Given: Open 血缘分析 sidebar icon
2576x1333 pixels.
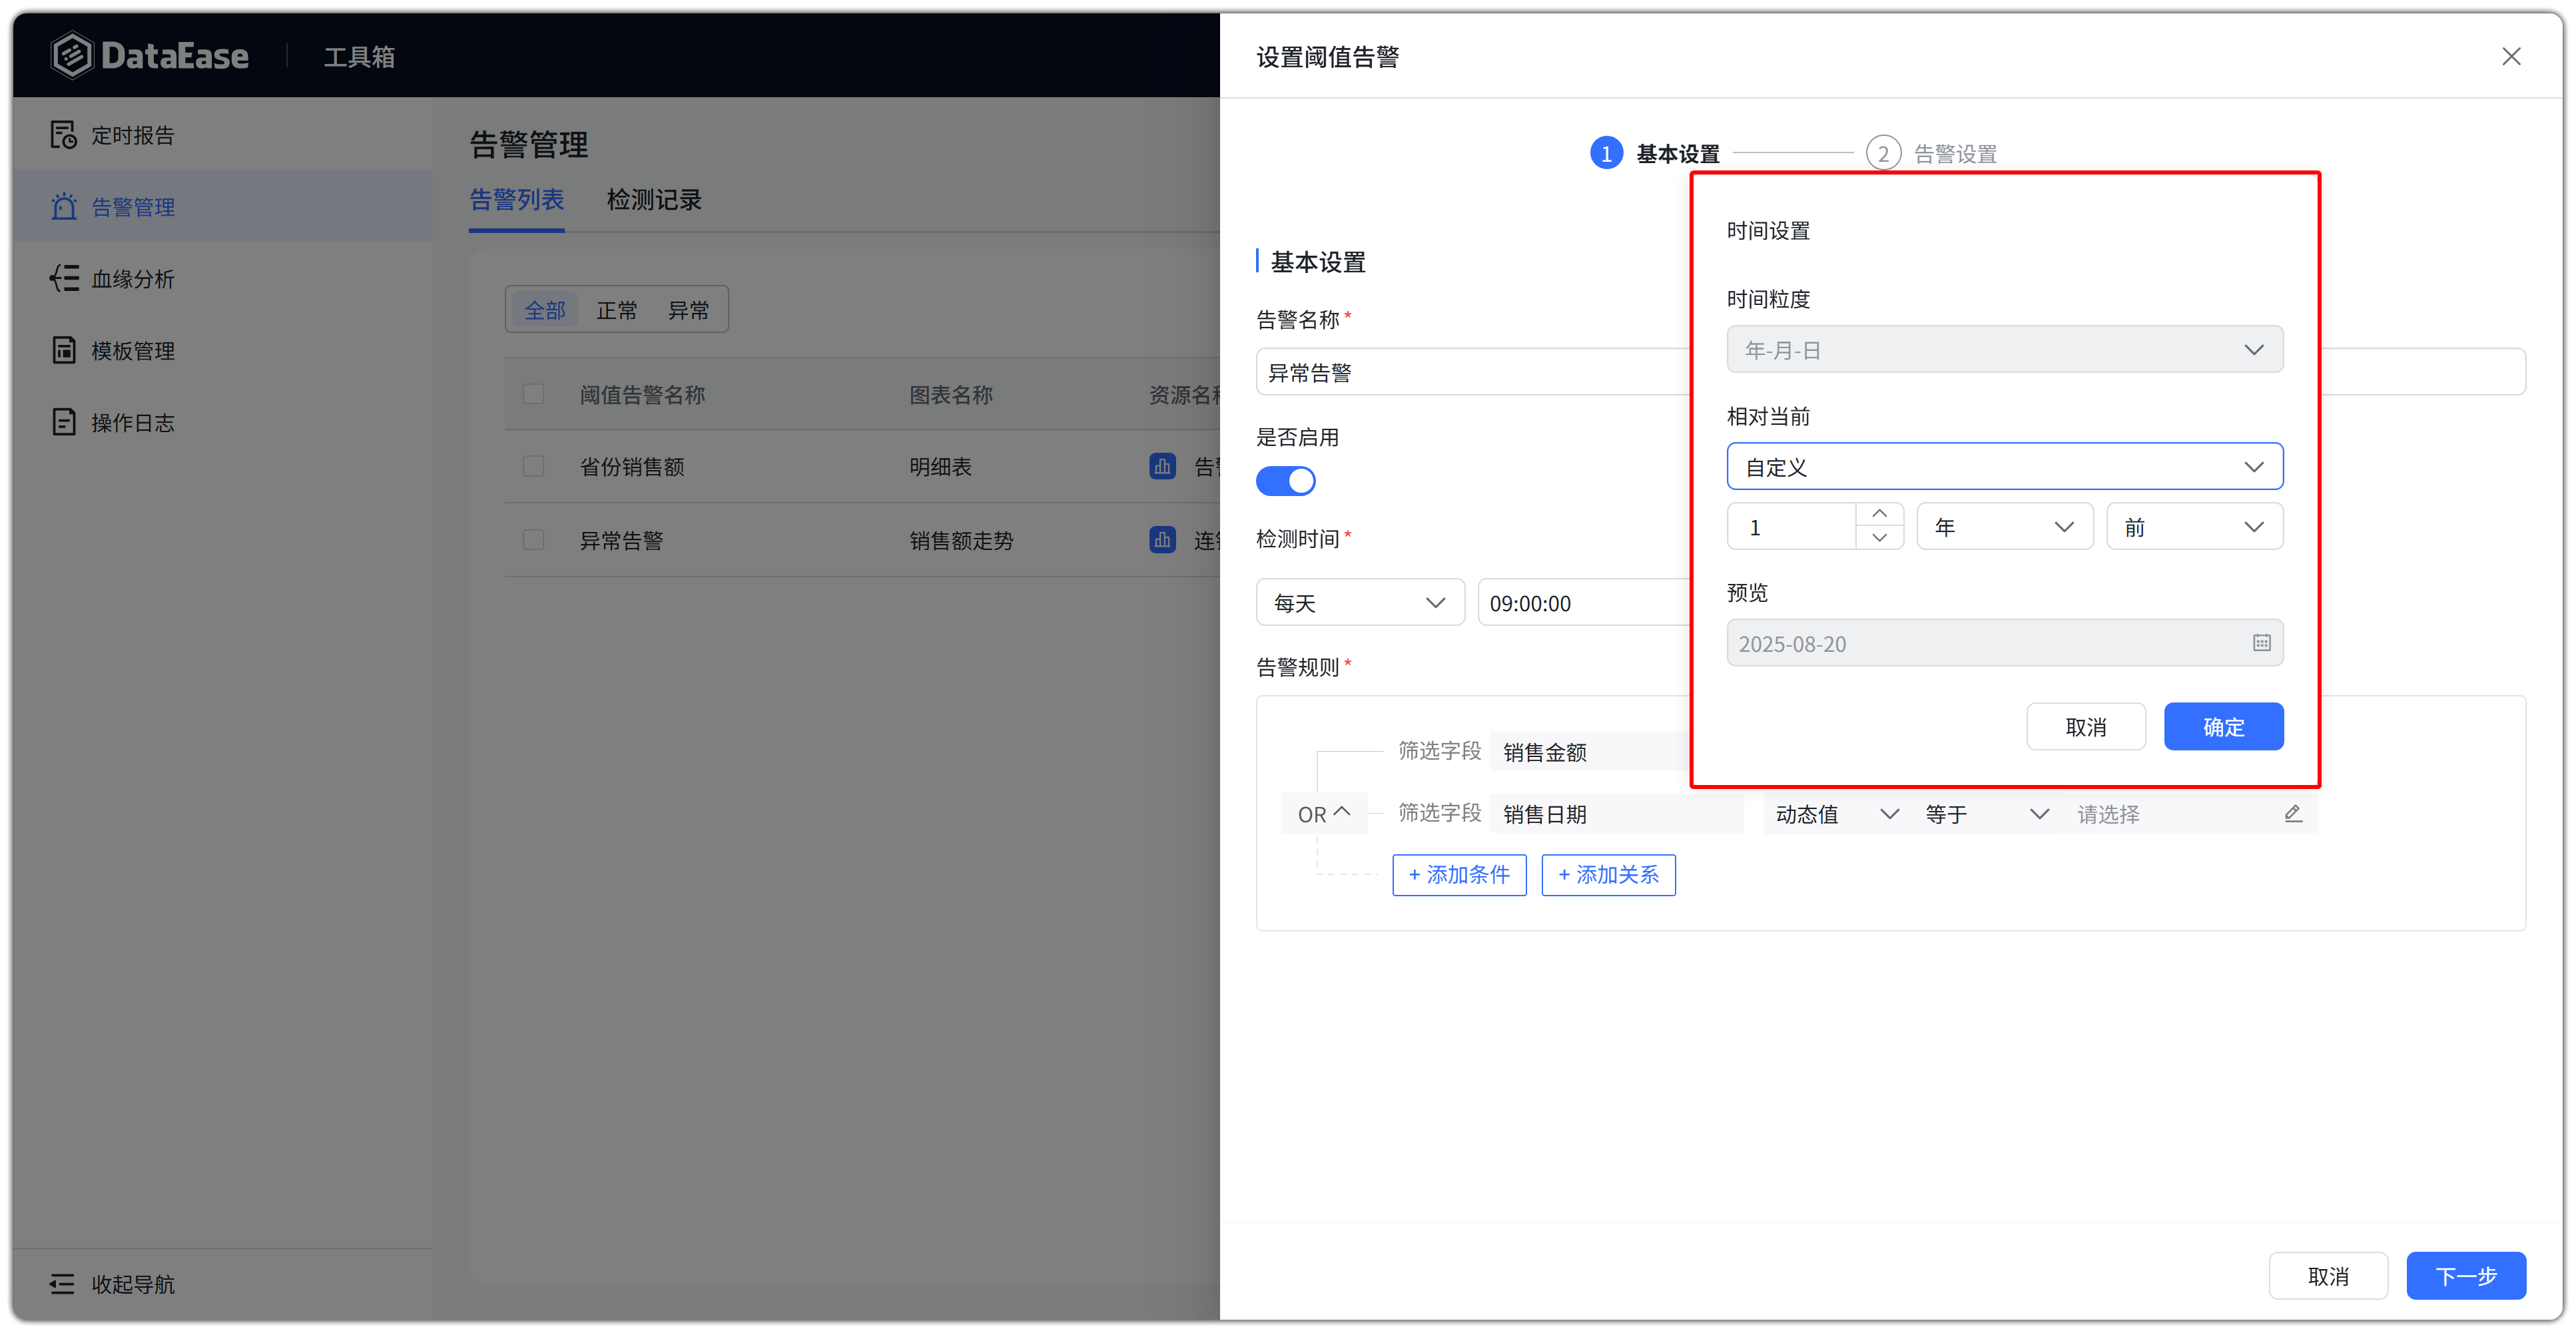Looking at the screenshot, I should [x=64, y=278].
